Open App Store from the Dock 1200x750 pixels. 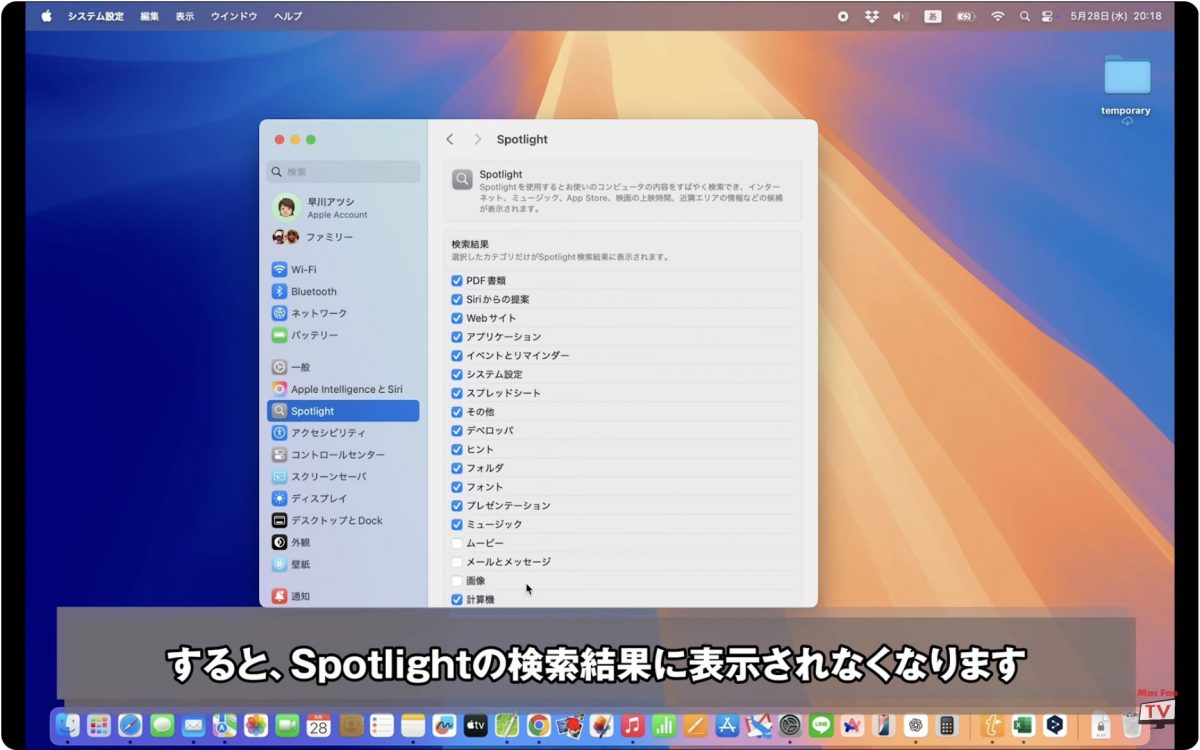pyautogui.click(x=727, y=725)
